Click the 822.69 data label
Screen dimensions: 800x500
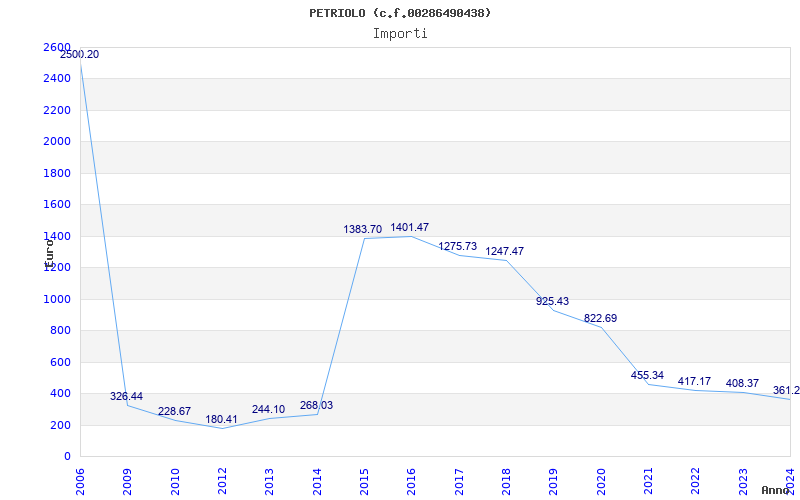pyautogui.click(x=600, y=319)
